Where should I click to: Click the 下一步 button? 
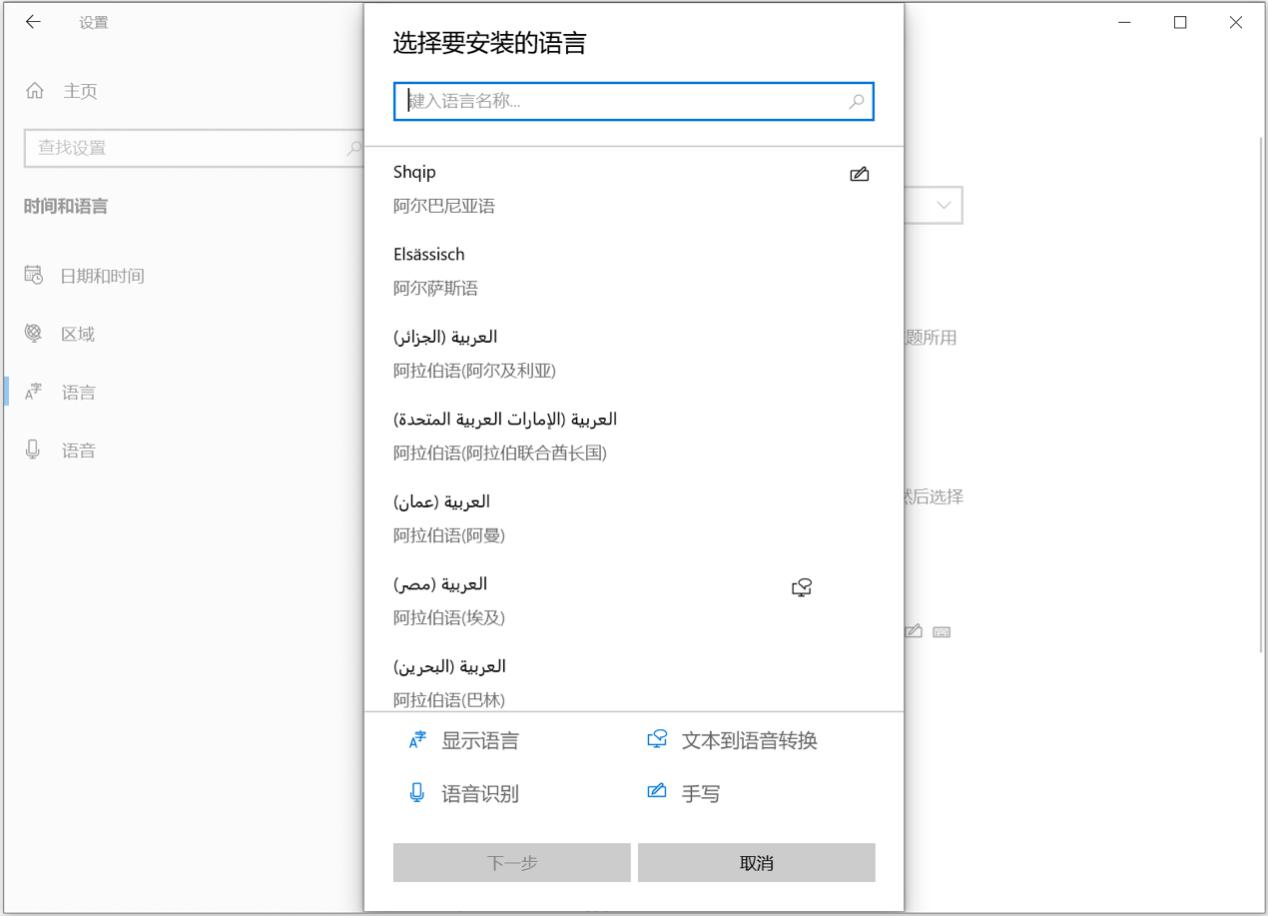click(x=511, y=861)
